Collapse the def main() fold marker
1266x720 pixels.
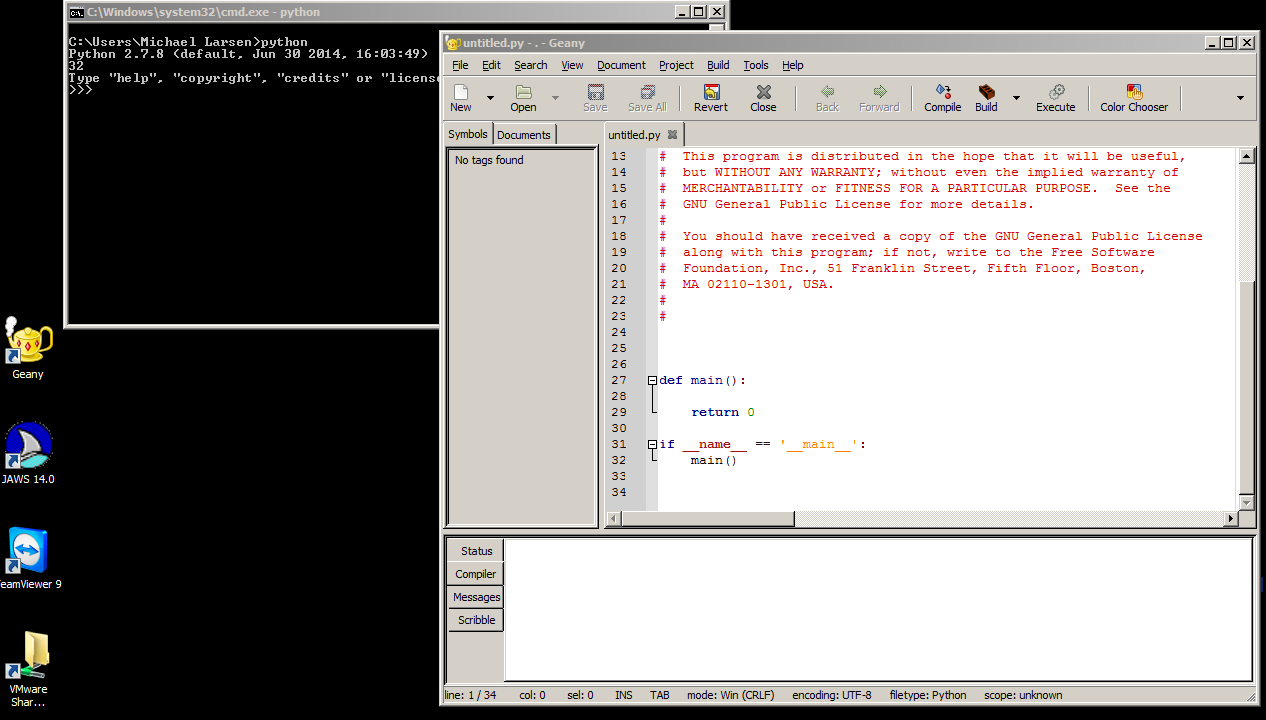click(x=652, y=380)
